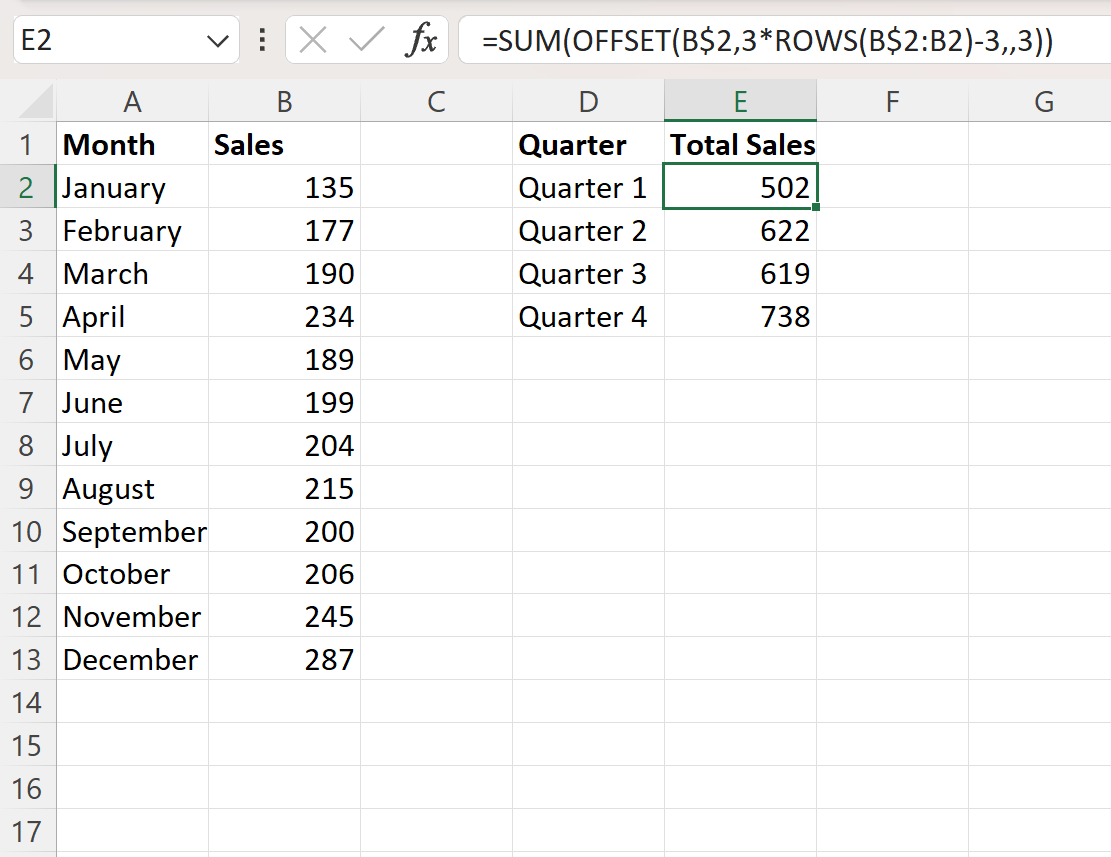Click the sales value 189
Screen dimensions: 1111x857
pyautogui.click(x=284, y=360)
